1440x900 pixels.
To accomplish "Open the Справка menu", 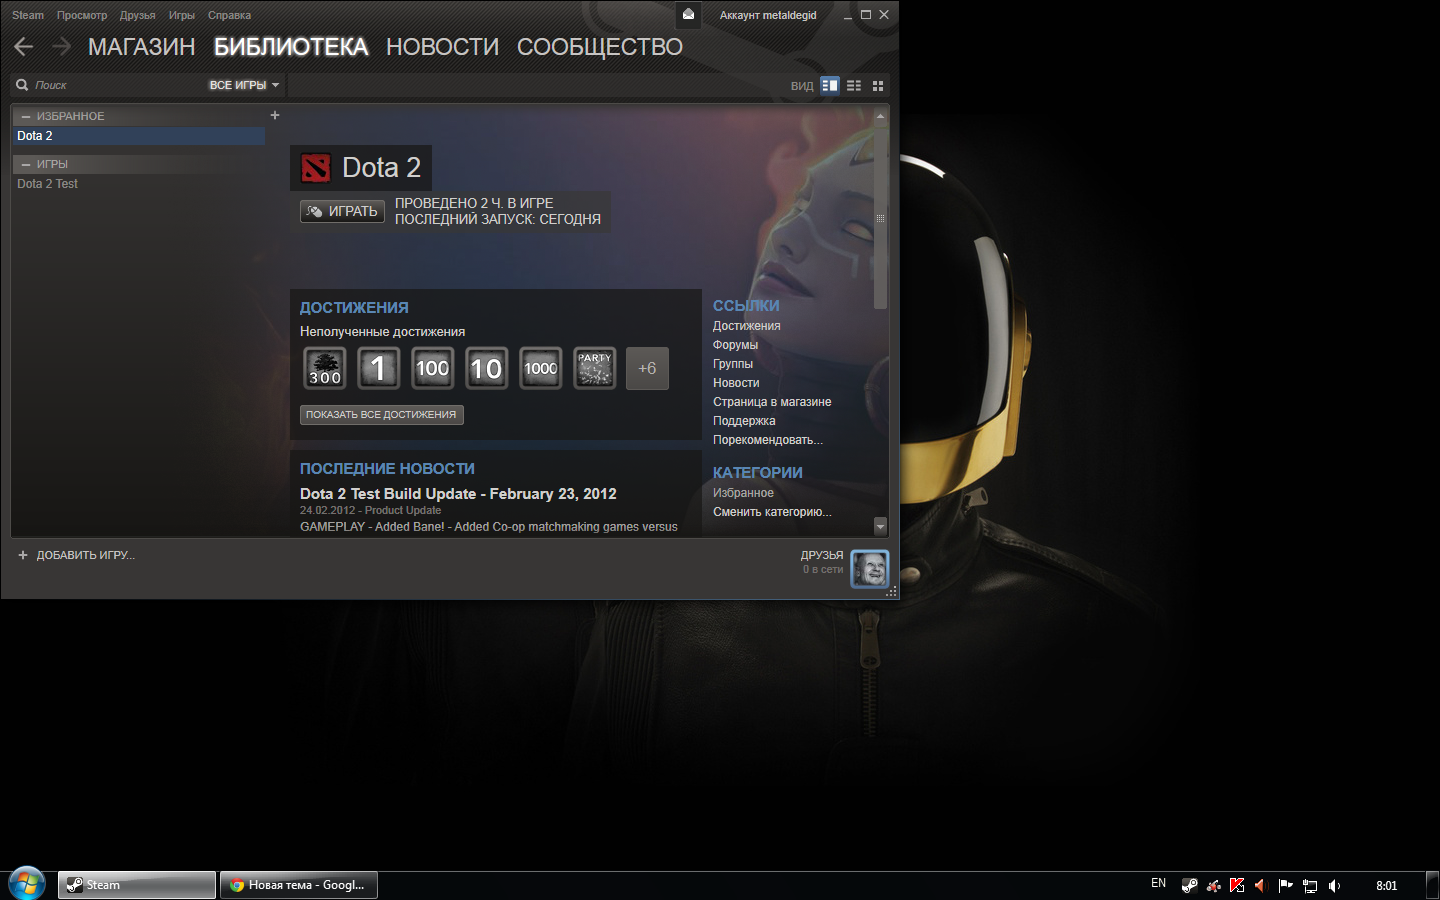I will coord(229,15).
